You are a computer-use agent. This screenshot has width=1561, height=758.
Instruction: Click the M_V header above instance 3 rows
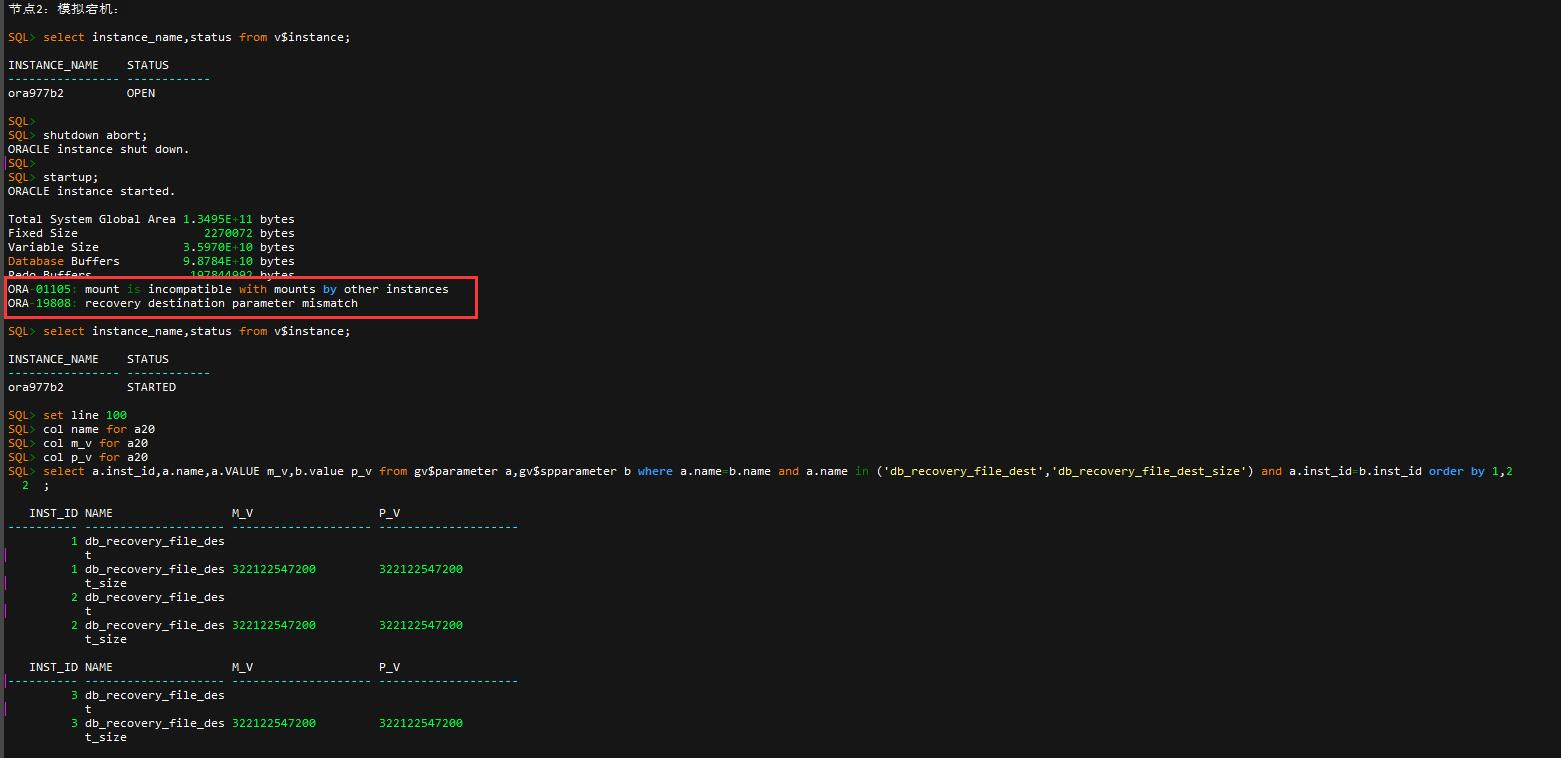[x=242, y=667]
